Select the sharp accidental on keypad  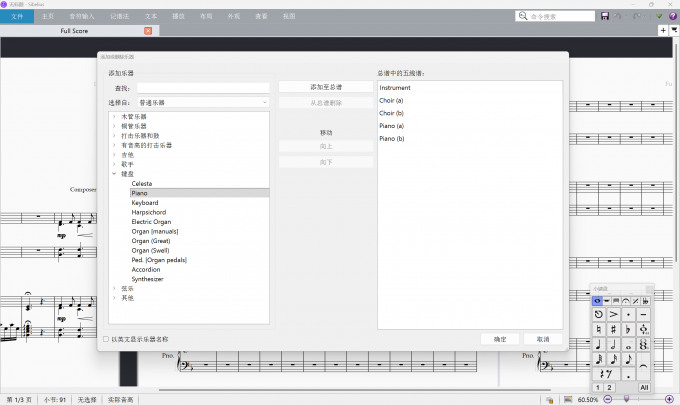(613, 329)
